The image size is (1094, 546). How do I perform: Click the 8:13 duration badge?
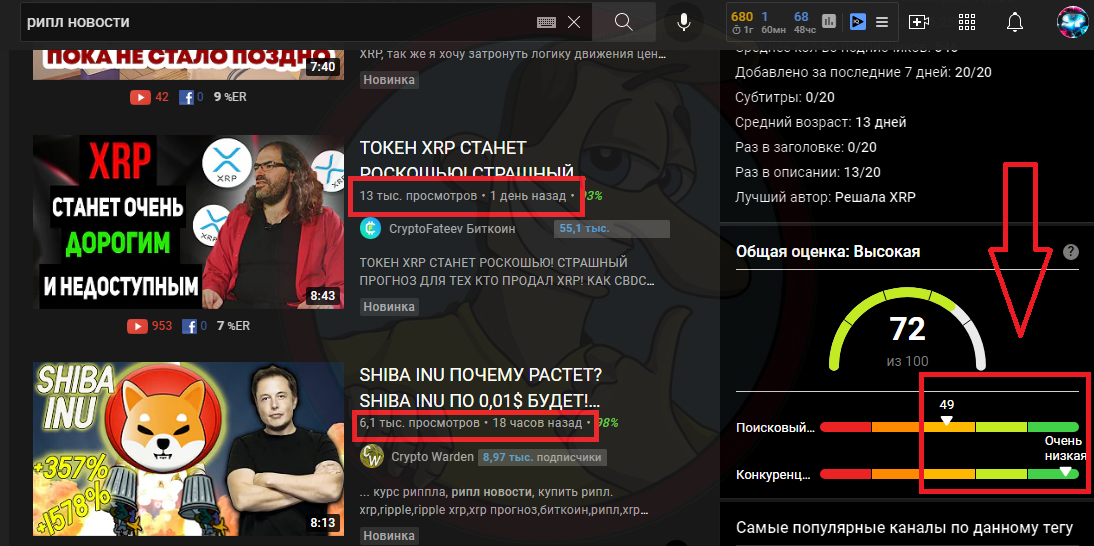tap(323, 523)
